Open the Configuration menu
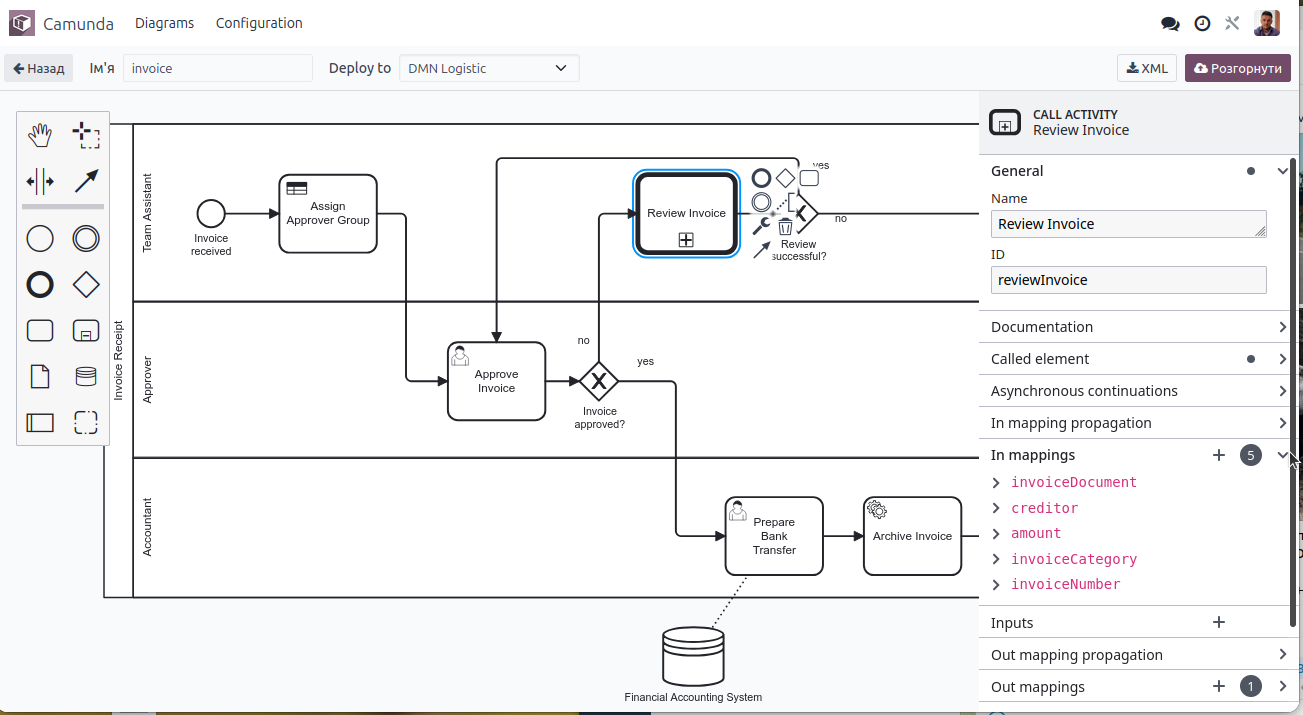This screenshot has width=1303, height=715. coord(259,23)
